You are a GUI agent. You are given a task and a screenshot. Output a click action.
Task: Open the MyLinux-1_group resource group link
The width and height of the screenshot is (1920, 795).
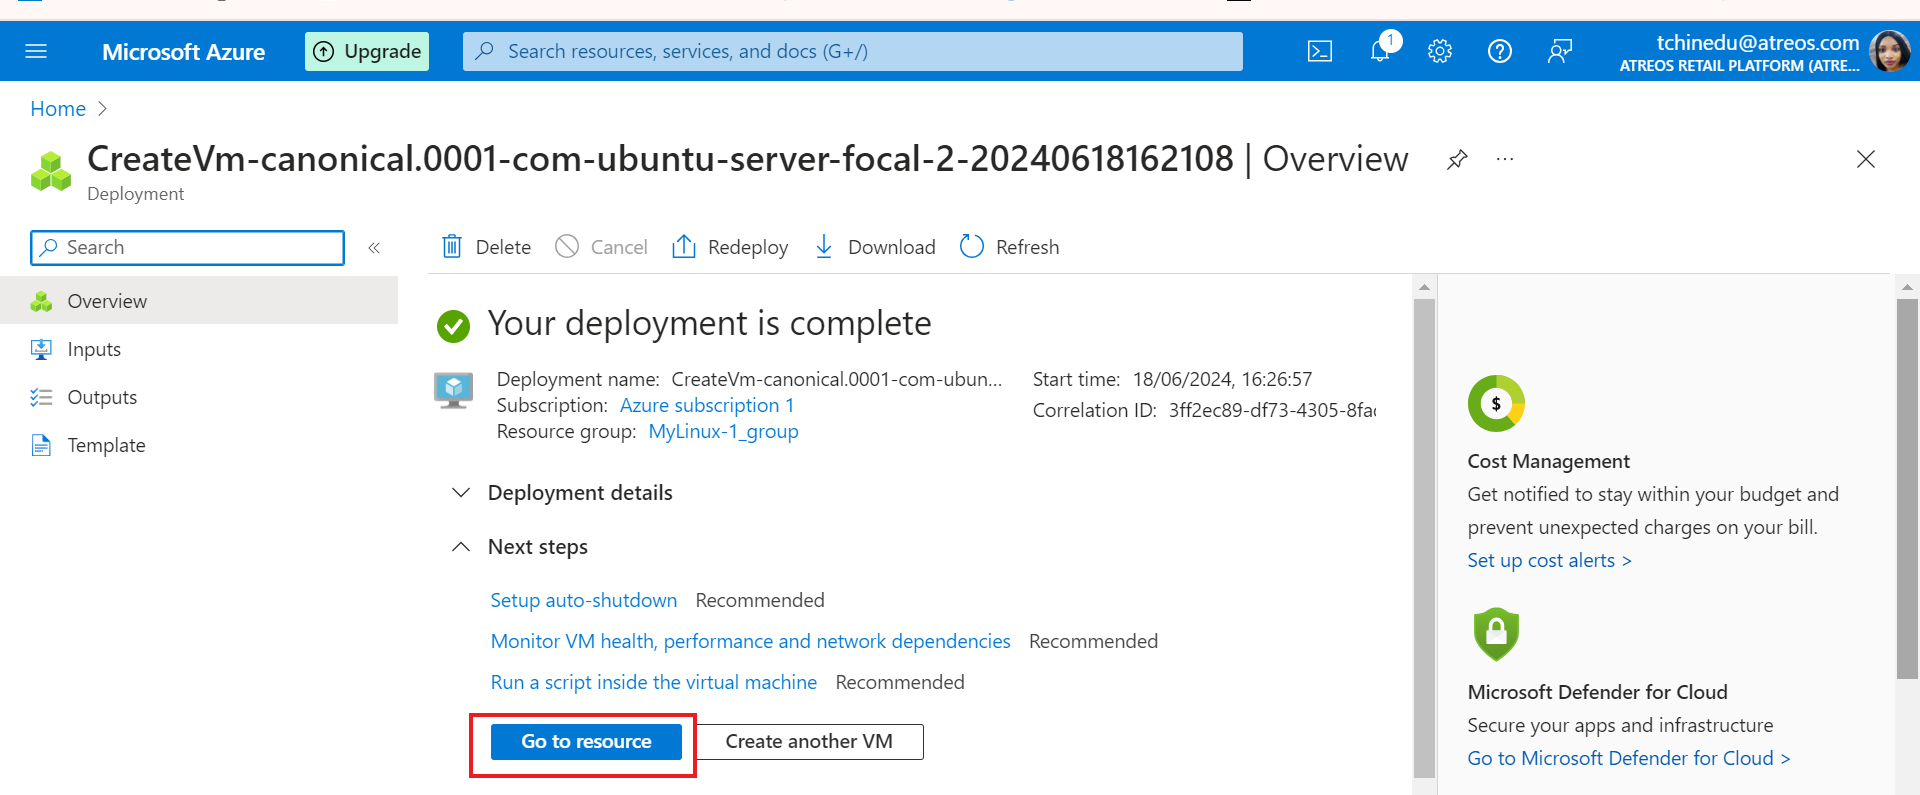point(723,431)
